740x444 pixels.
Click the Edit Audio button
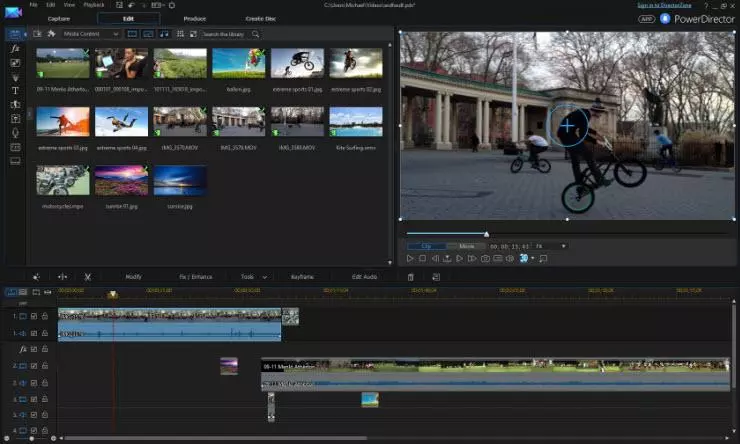(364, 276)
